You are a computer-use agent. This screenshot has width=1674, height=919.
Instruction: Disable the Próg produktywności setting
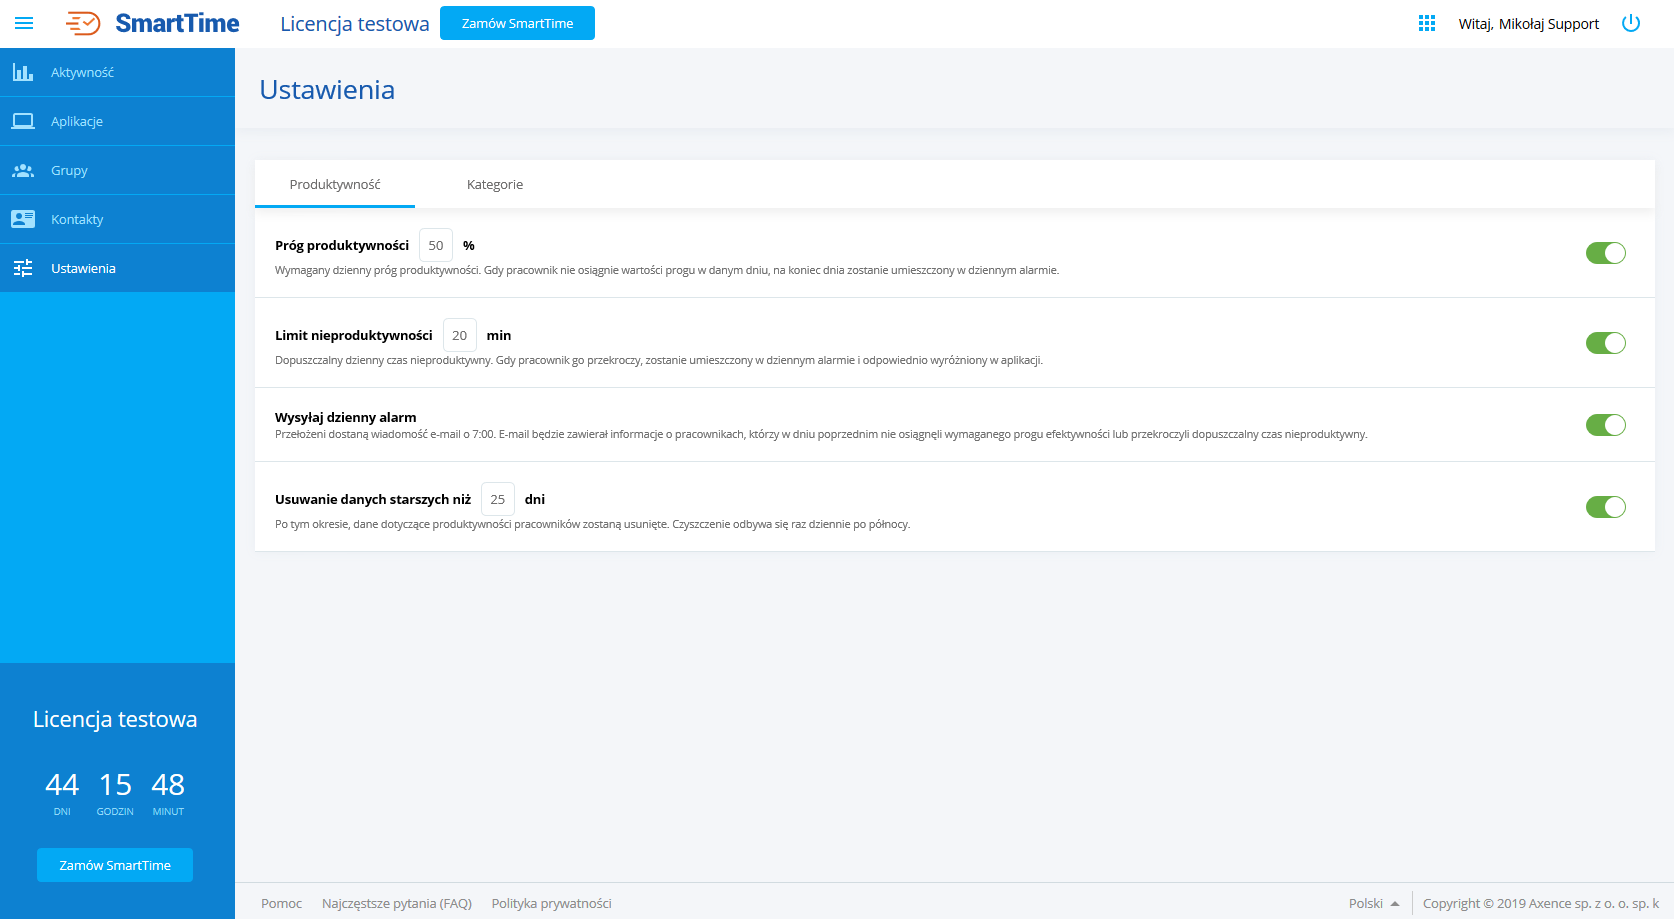click(x=1605, y=252)
